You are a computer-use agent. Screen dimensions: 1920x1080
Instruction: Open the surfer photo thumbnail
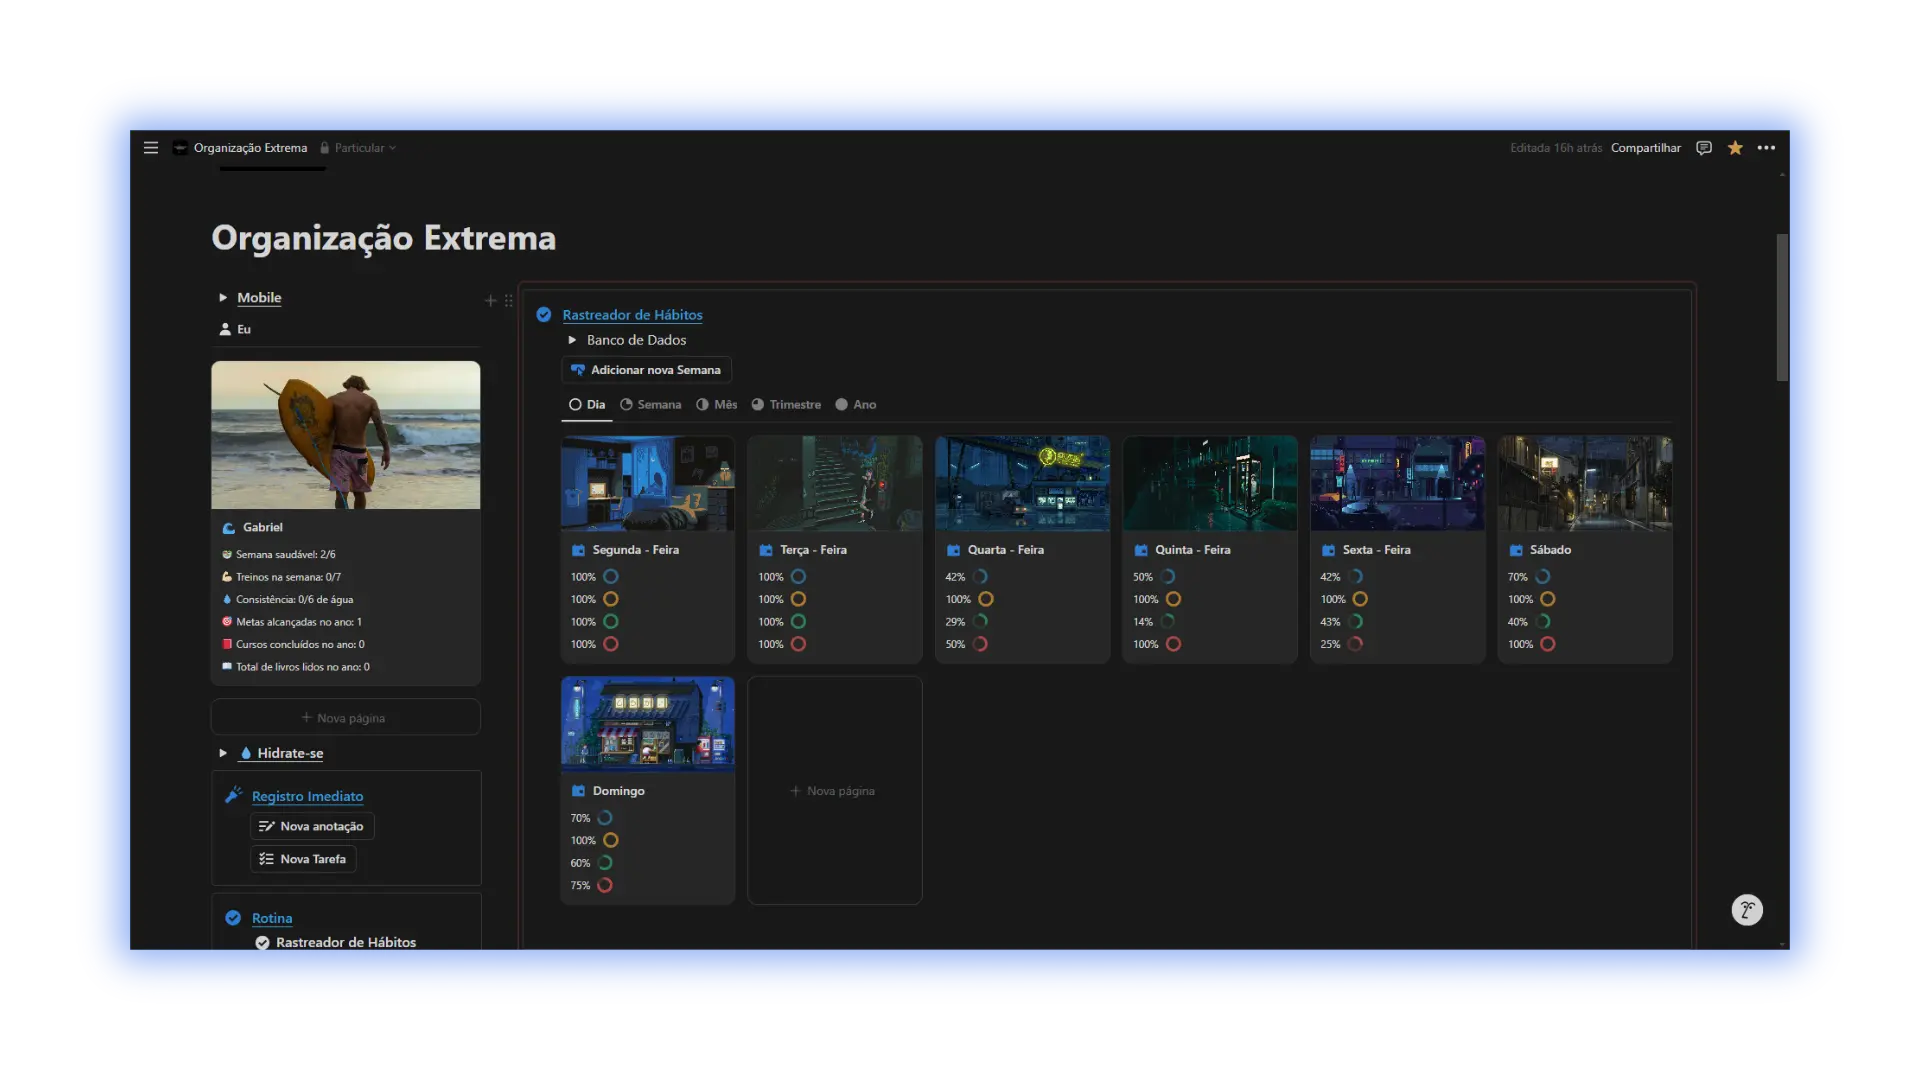click(345, 435)
